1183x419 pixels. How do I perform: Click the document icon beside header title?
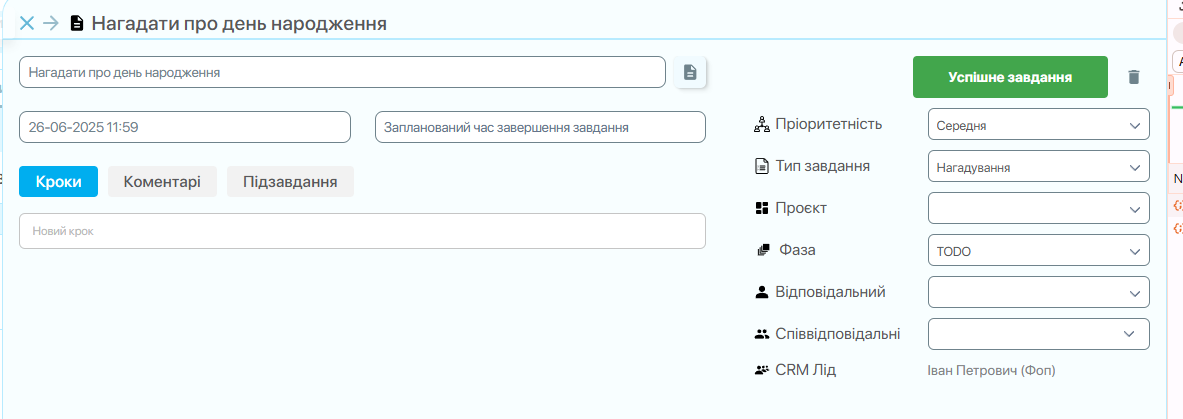[x=76, y=23]
